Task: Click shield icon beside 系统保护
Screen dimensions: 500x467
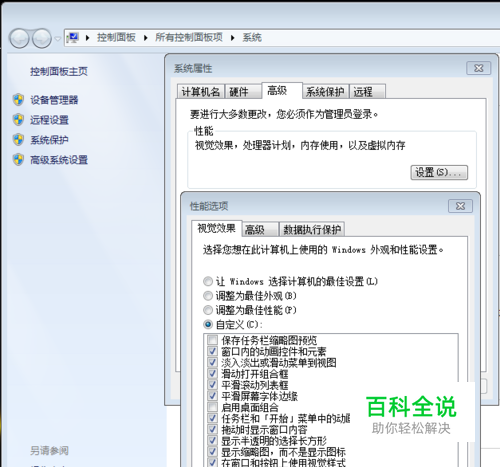Action: [18, 140]
